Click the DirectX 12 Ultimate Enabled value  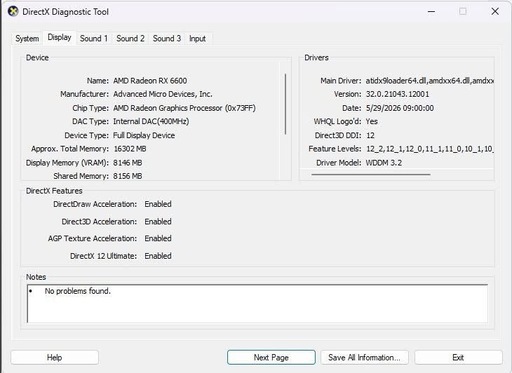(158, 256)
